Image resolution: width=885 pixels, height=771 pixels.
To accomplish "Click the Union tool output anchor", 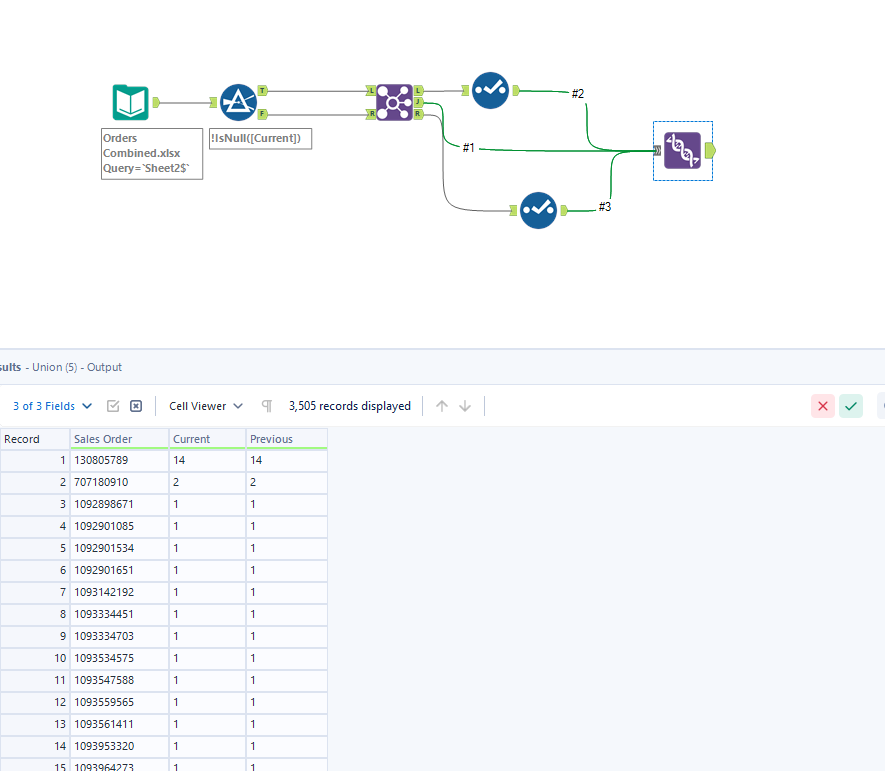I will [x=710, y=151].
